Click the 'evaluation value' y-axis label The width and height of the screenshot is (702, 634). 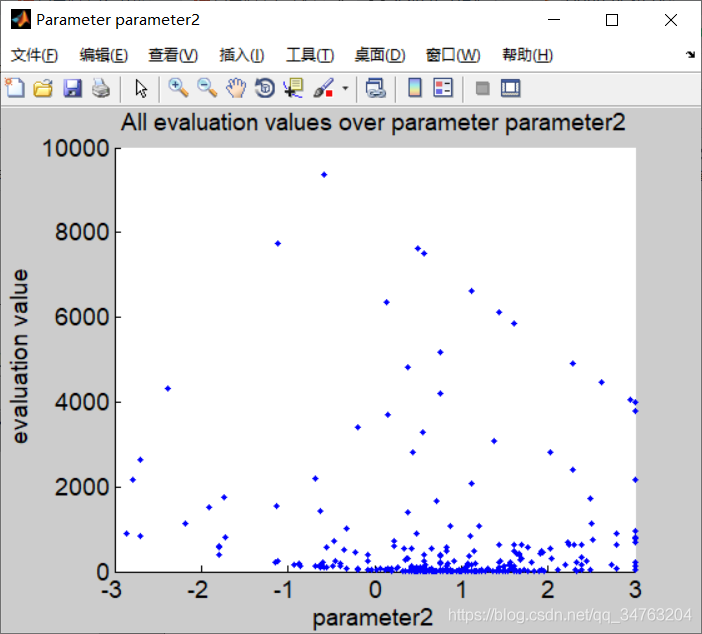pyautogui.click(x=20, y=356)
